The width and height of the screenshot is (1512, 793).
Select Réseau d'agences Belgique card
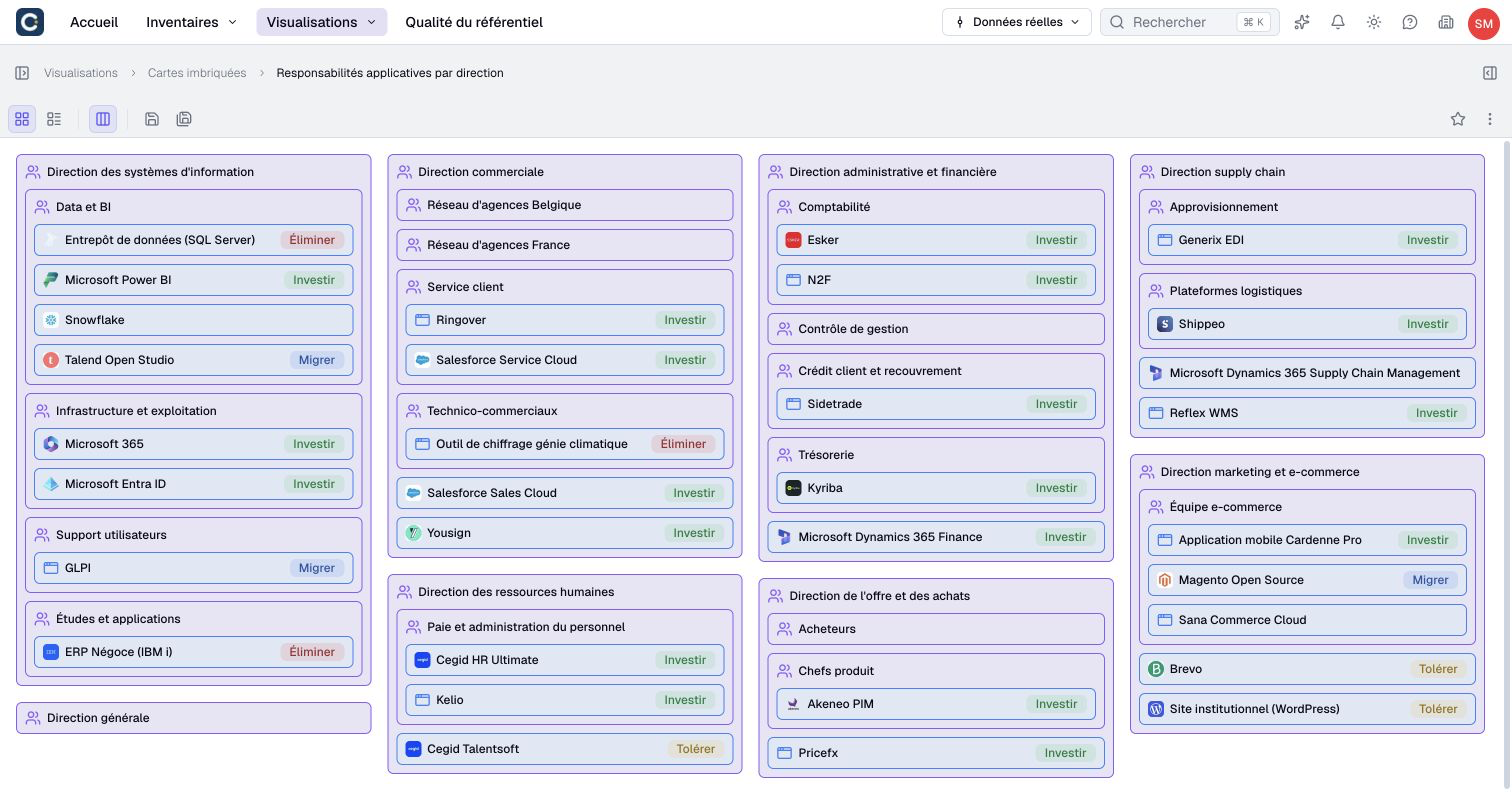pyautogui.click(x=565, y=205)
